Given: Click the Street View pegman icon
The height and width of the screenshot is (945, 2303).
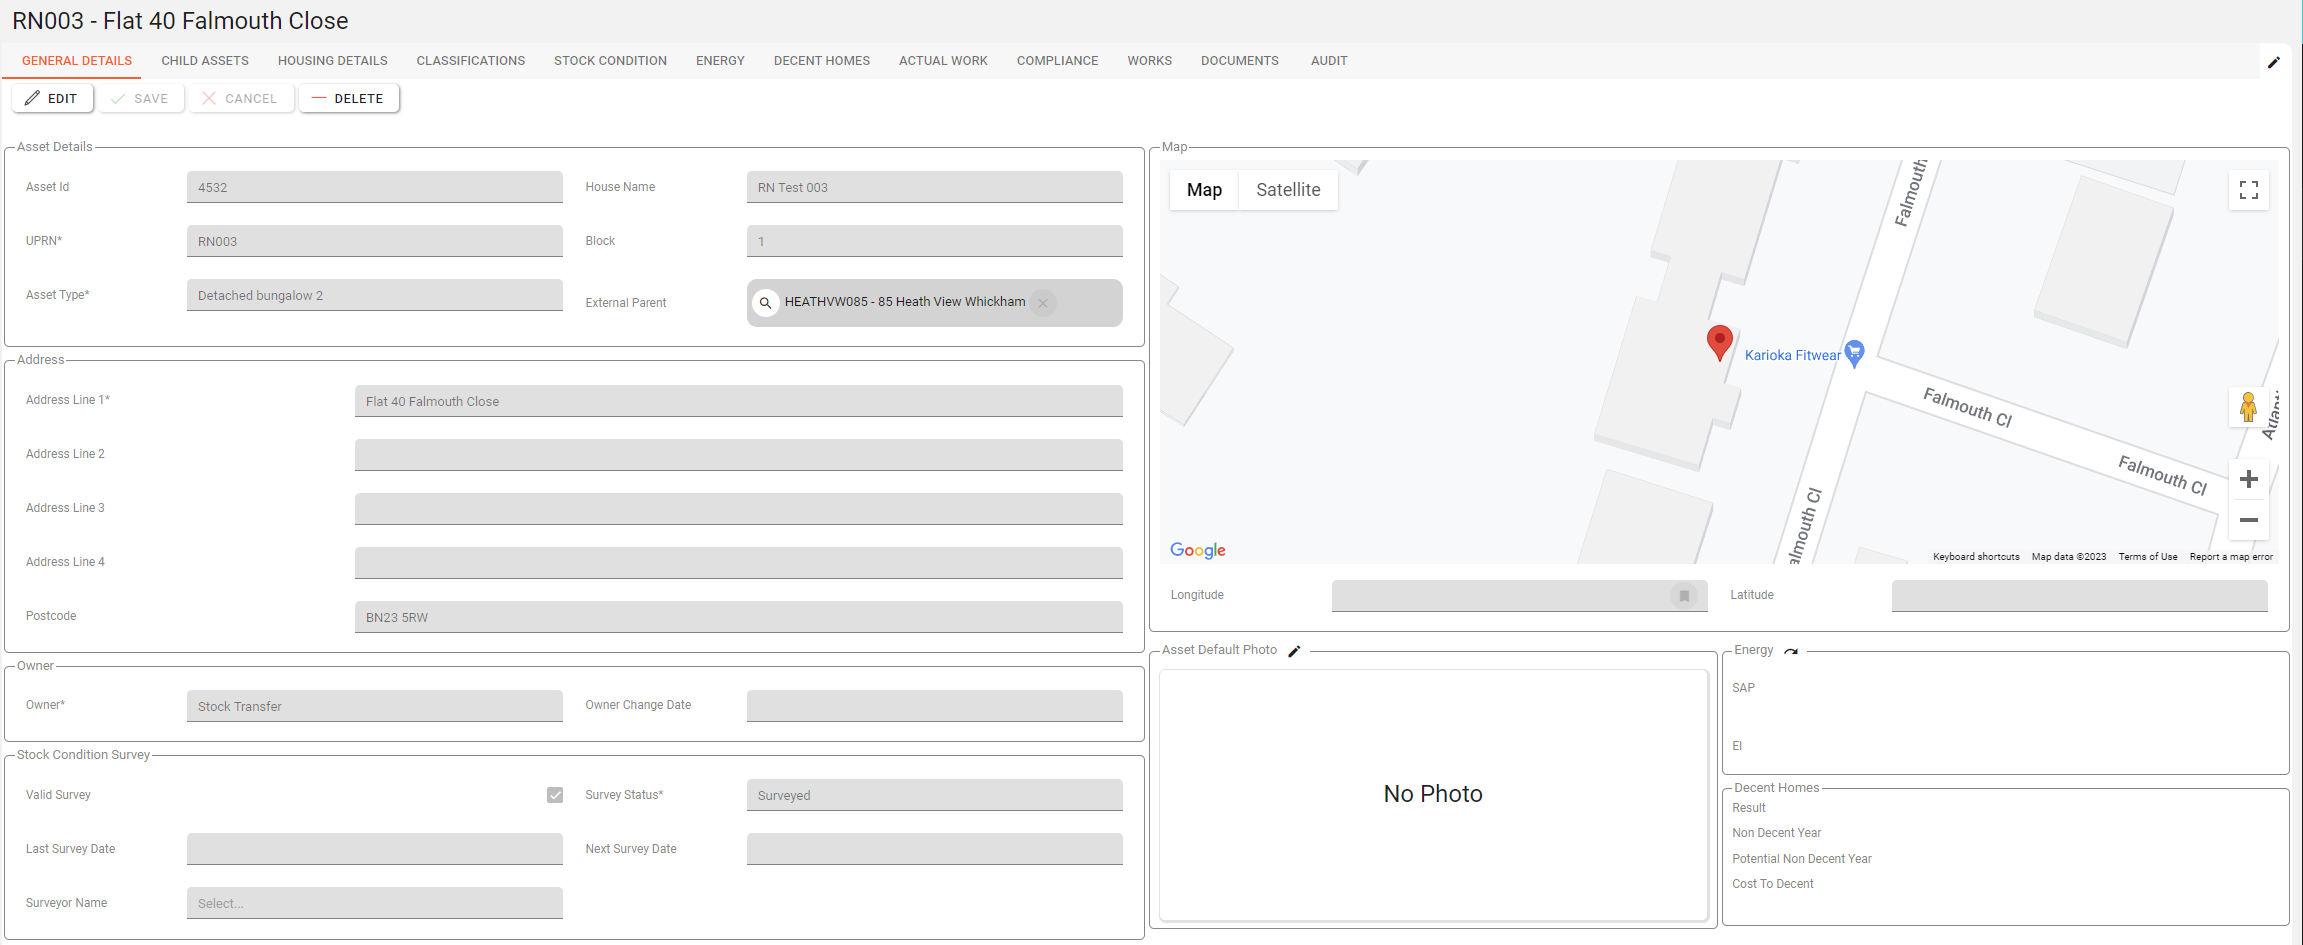Looking at the screenshot, I should coord(2248,407).
